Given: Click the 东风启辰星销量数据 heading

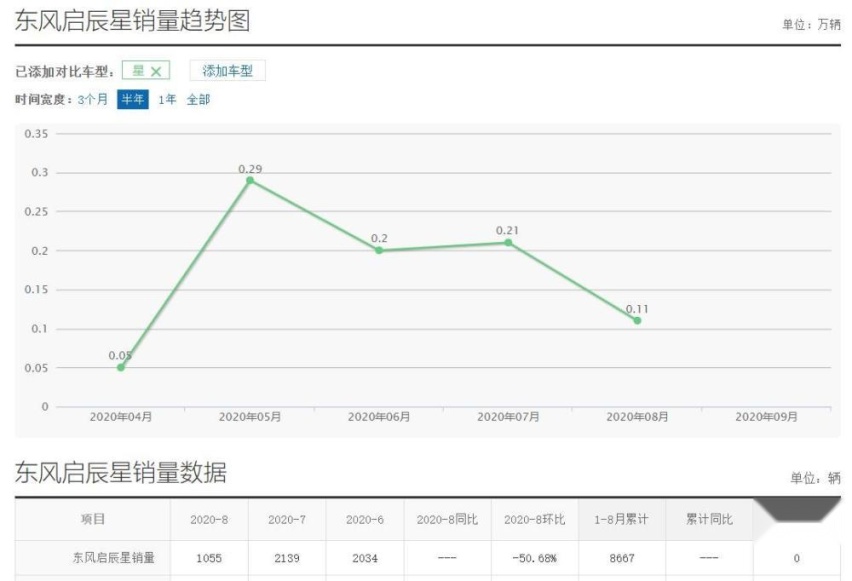Looking at the screenshot, I should (x=121, y=472).
